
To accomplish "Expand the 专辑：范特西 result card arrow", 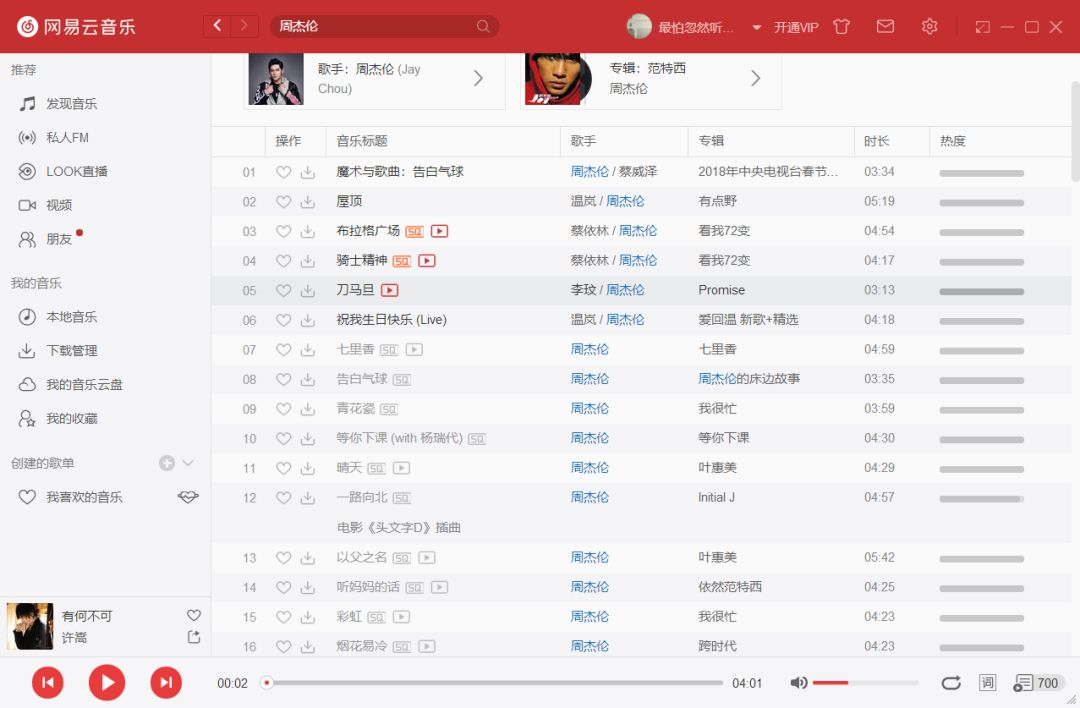I will [756, 78].
